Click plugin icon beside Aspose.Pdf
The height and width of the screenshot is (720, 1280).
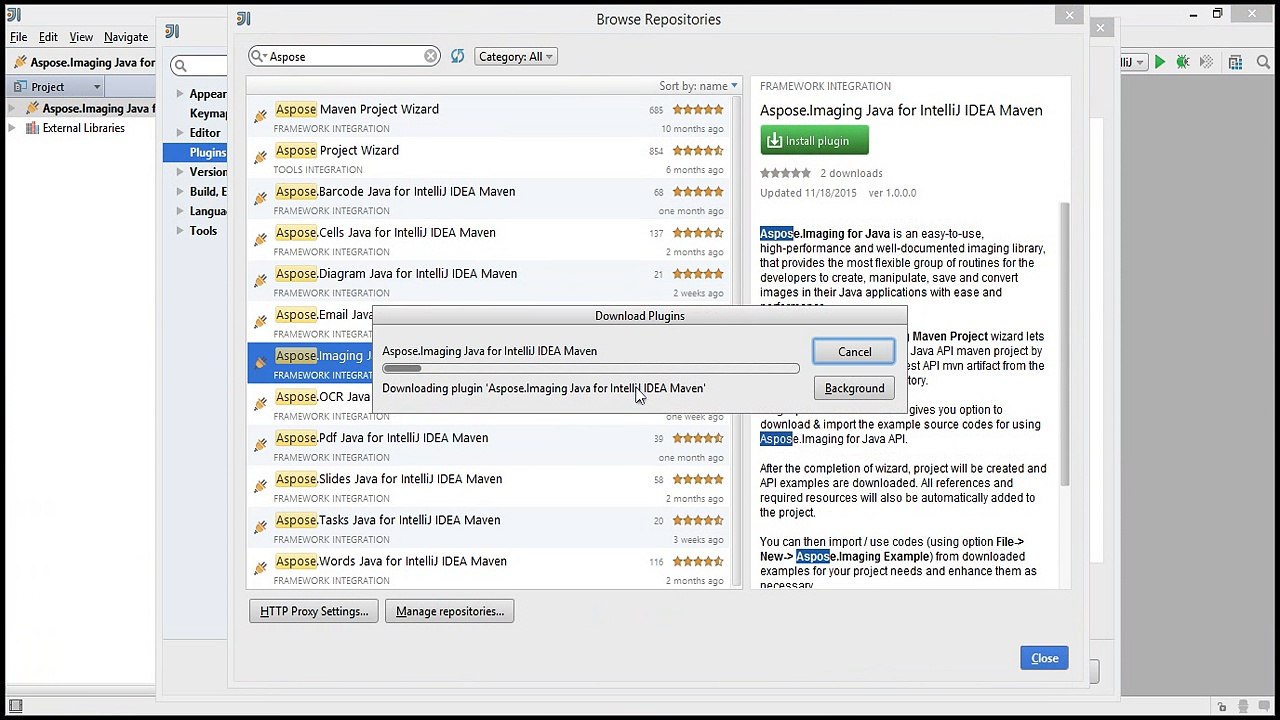point(260,444)
